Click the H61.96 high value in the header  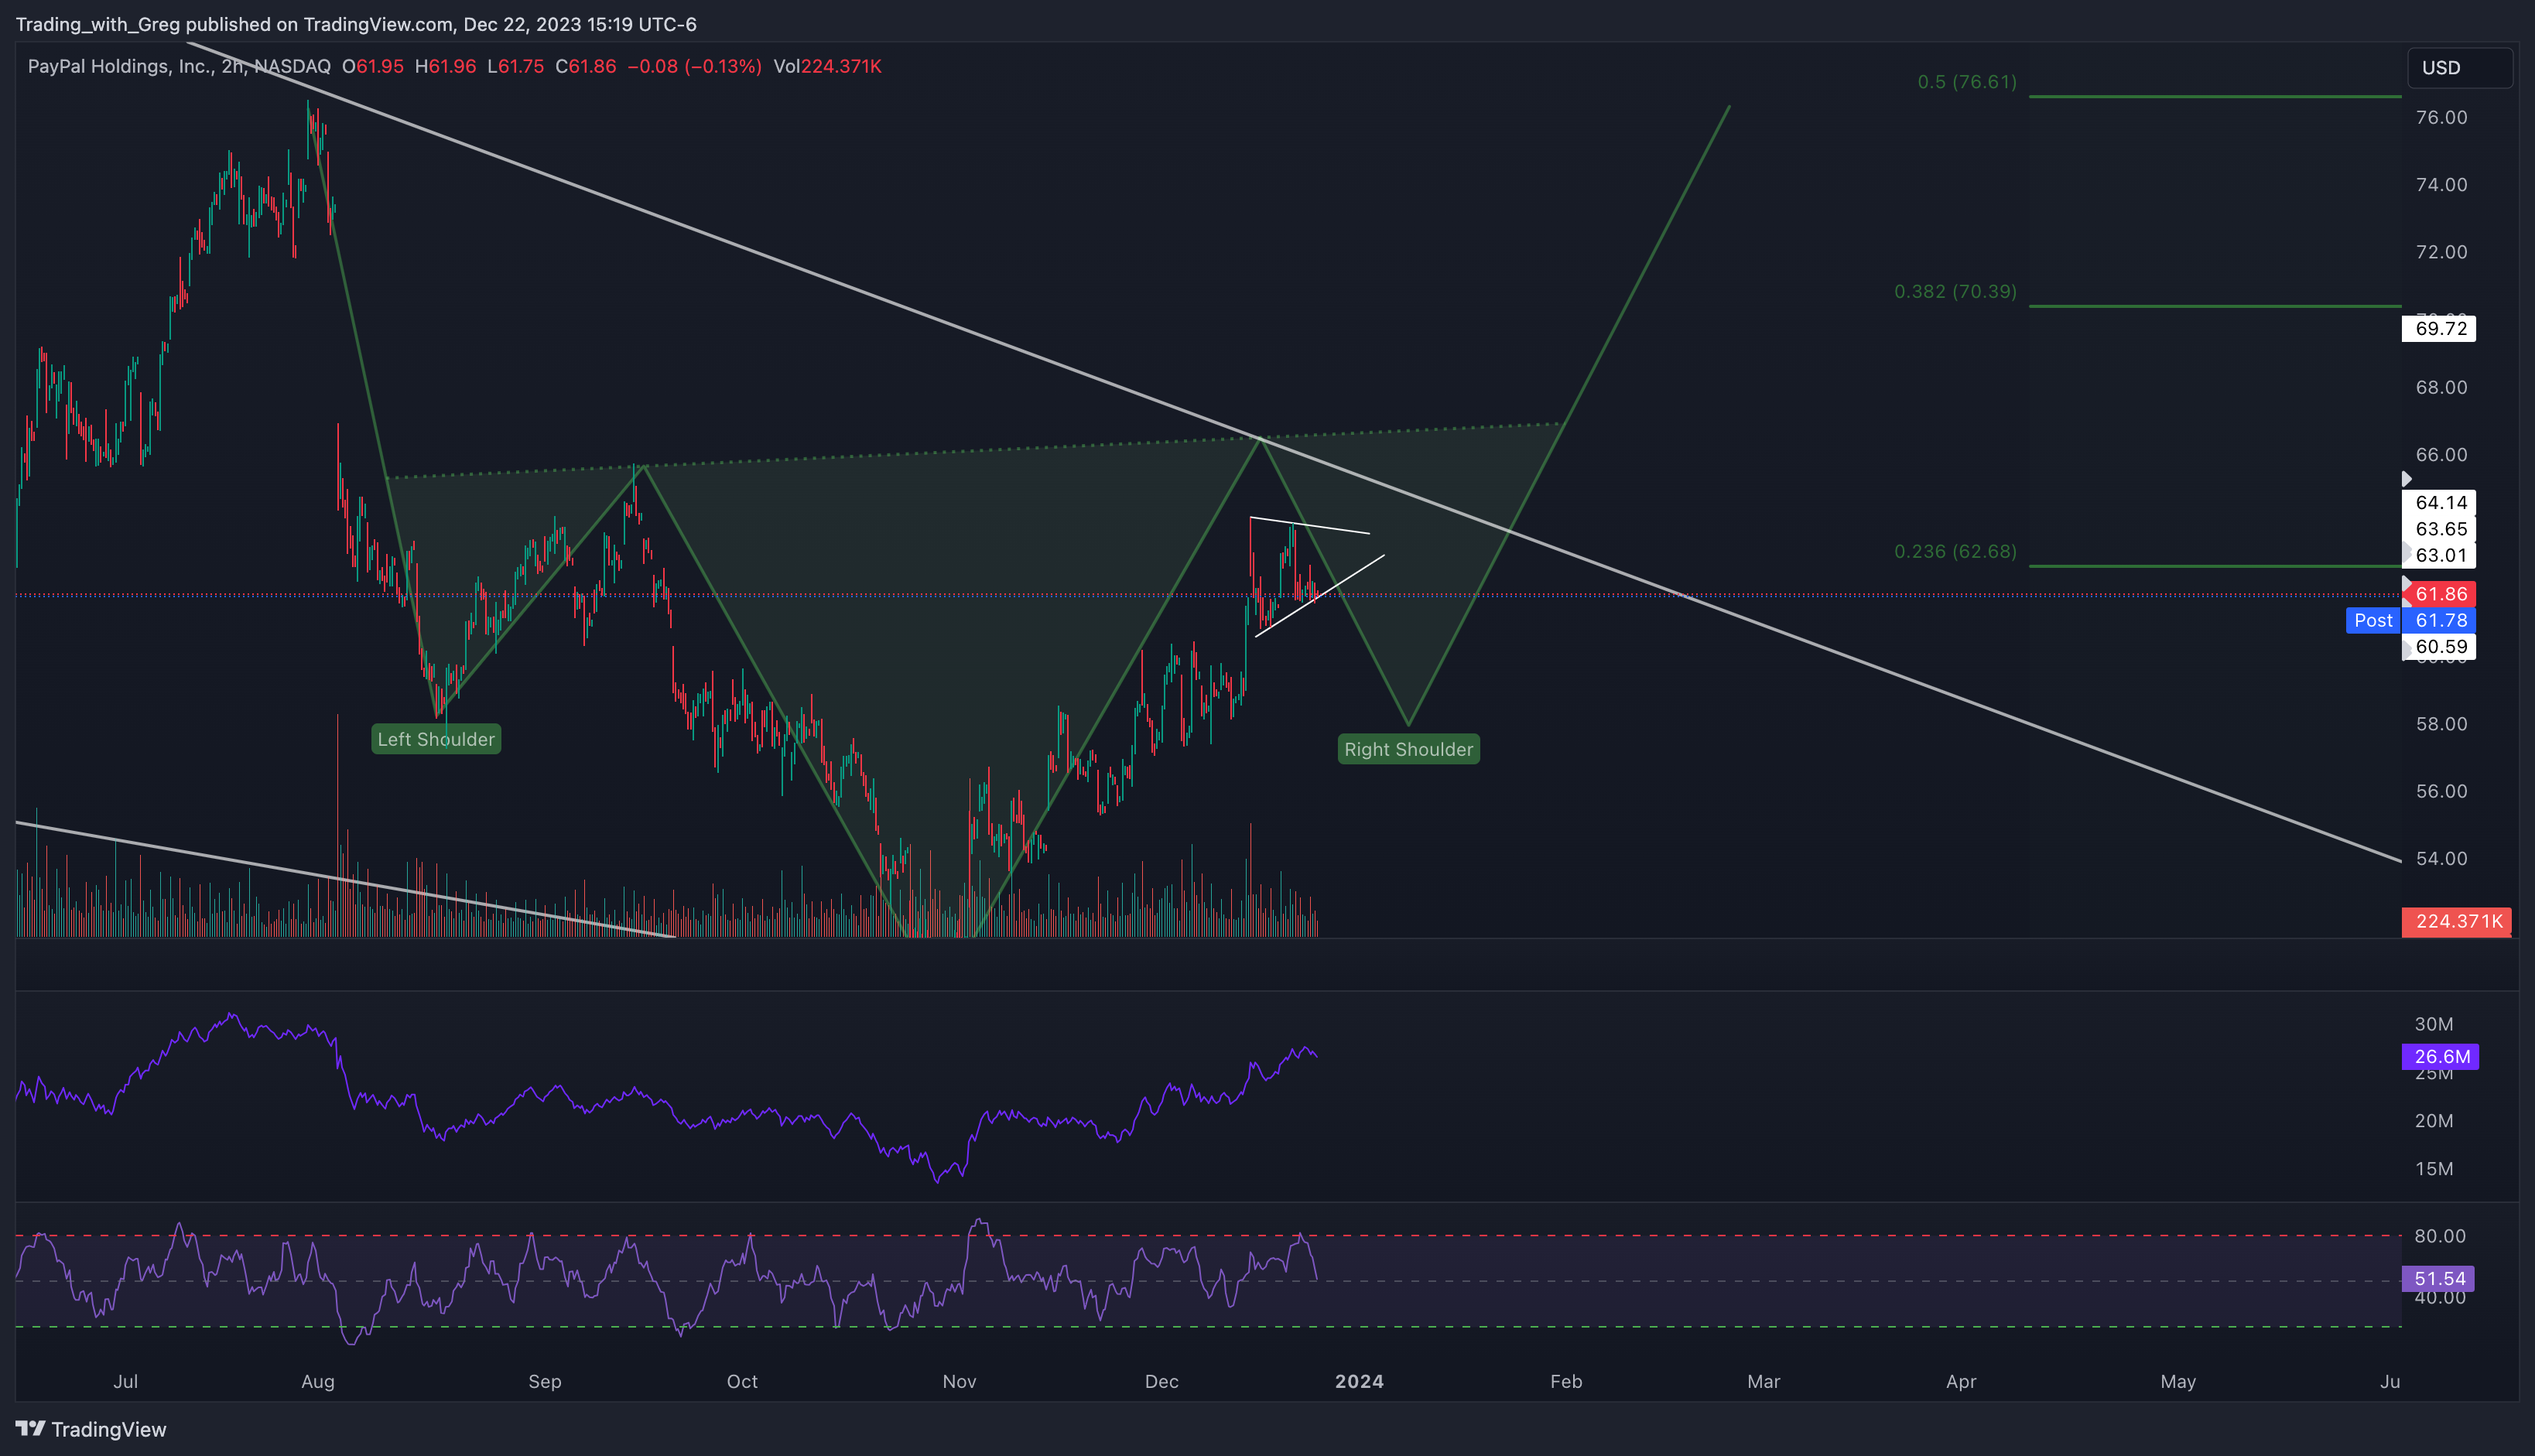point(445,66)
